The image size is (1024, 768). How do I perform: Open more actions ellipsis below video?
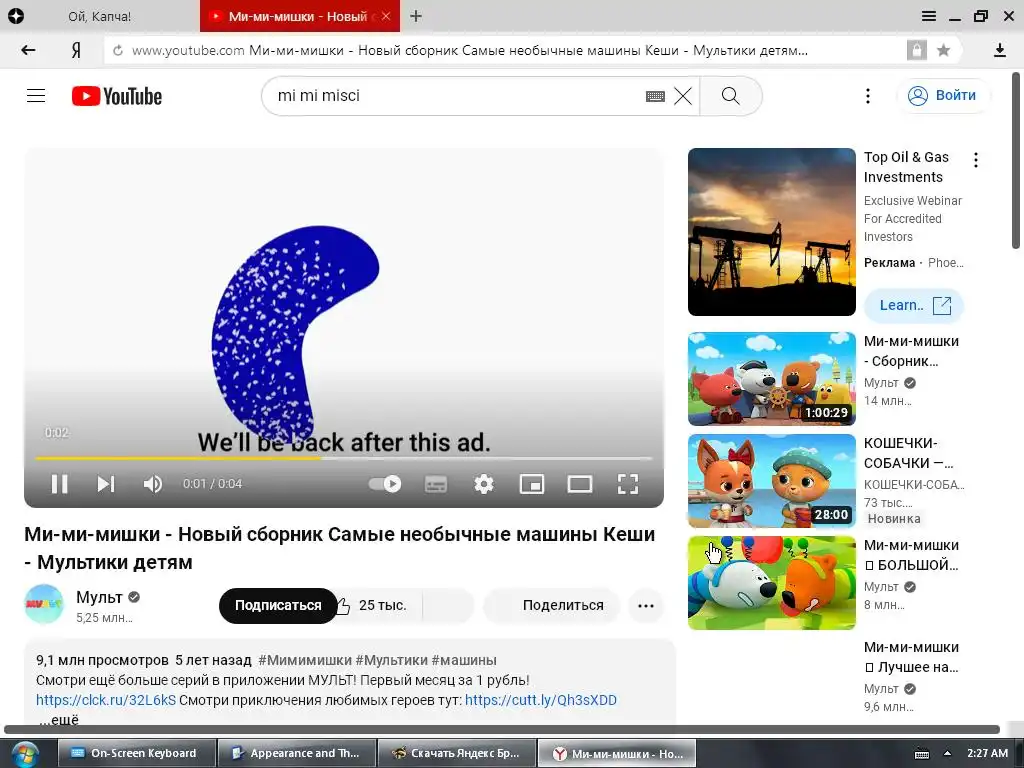pyautogui.click(x=646, y=605)
